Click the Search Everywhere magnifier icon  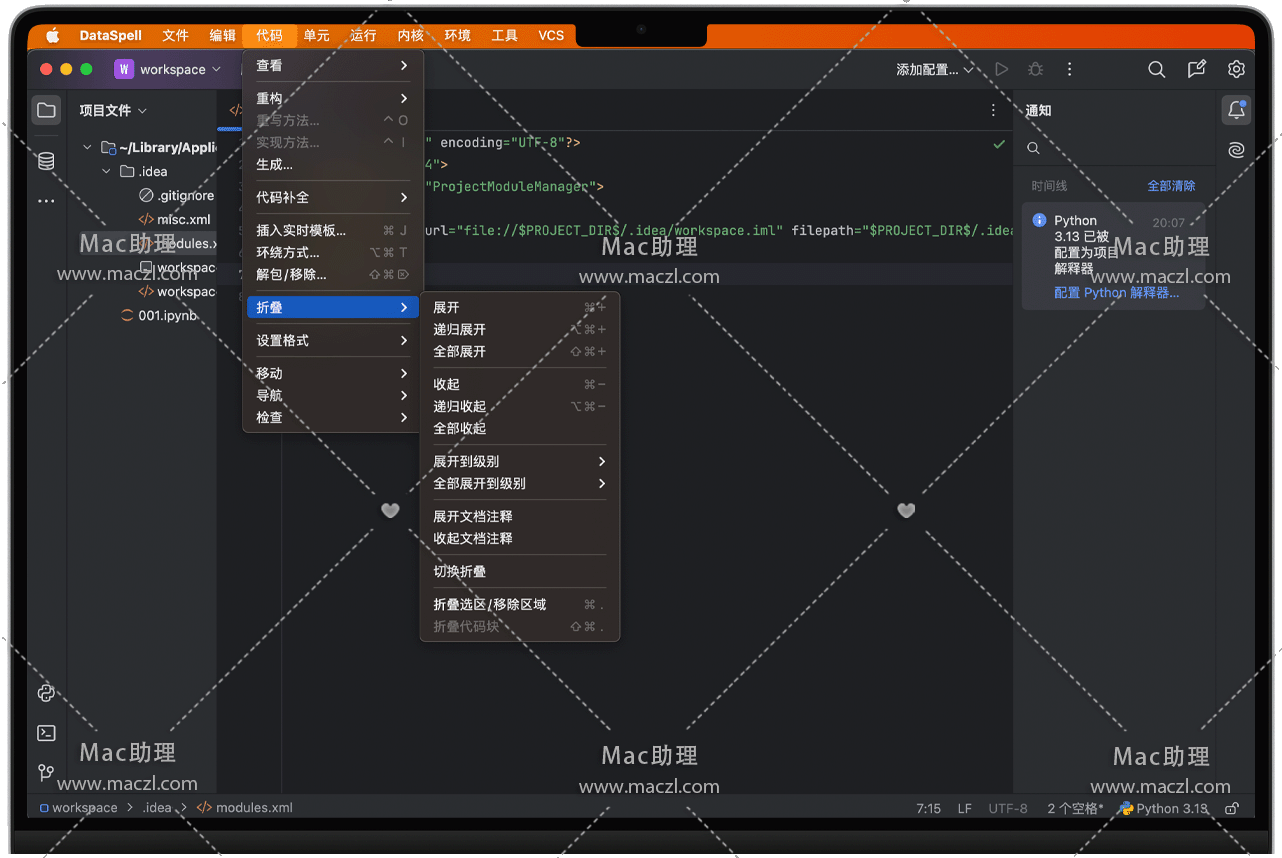pos(1156,69)
